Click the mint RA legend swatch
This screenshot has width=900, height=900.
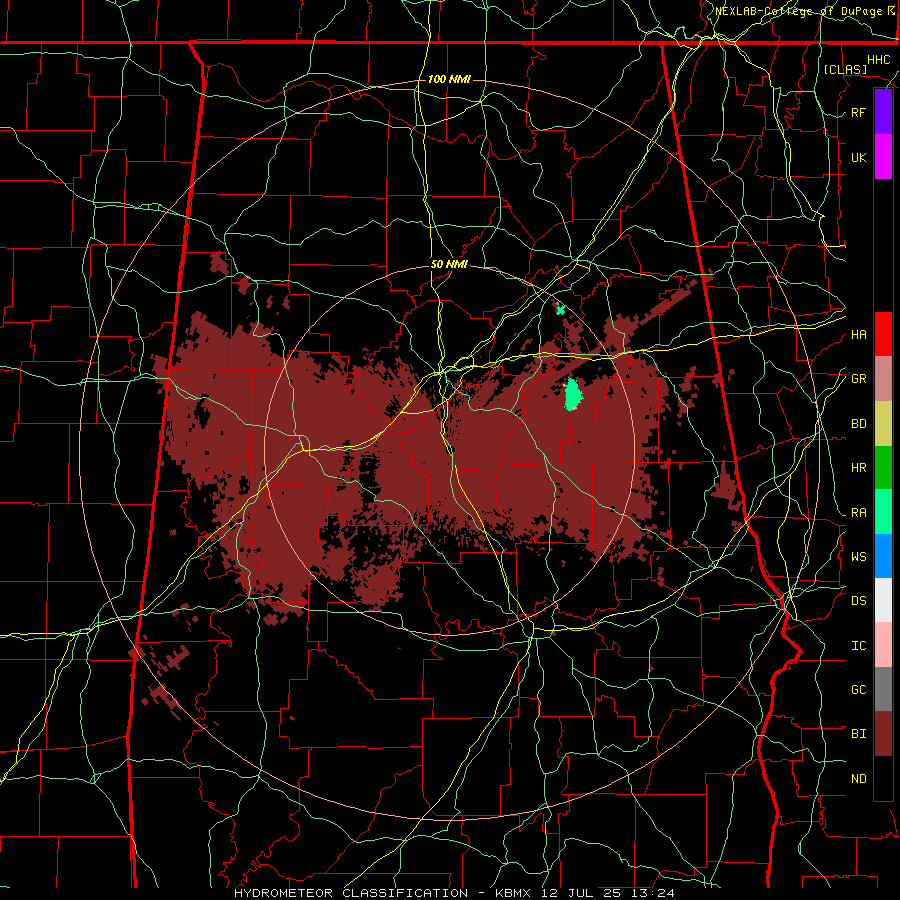pos(883,512)
